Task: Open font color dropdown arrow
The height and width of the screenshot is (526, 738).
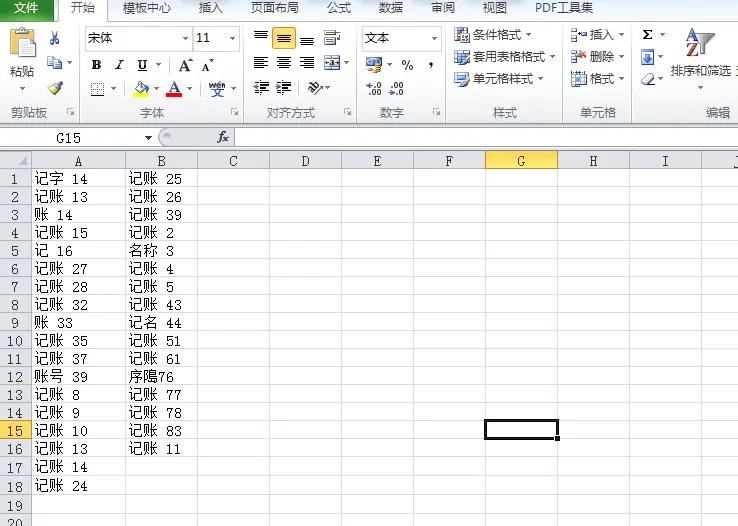Action: [189, 88]
